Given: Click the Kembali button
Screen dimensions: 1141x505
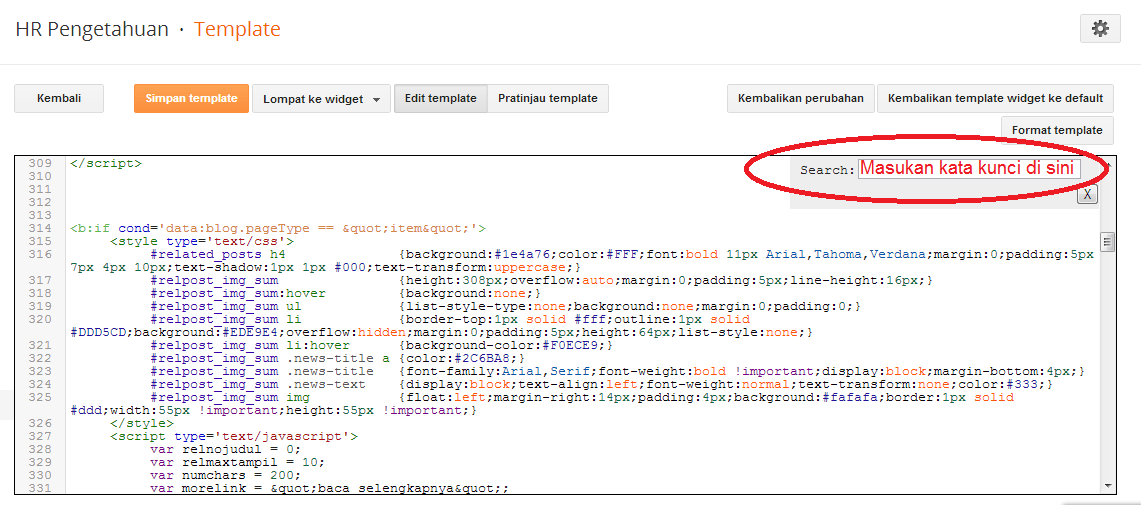Looking at the screenshot, I should click(x=59, y=98).
